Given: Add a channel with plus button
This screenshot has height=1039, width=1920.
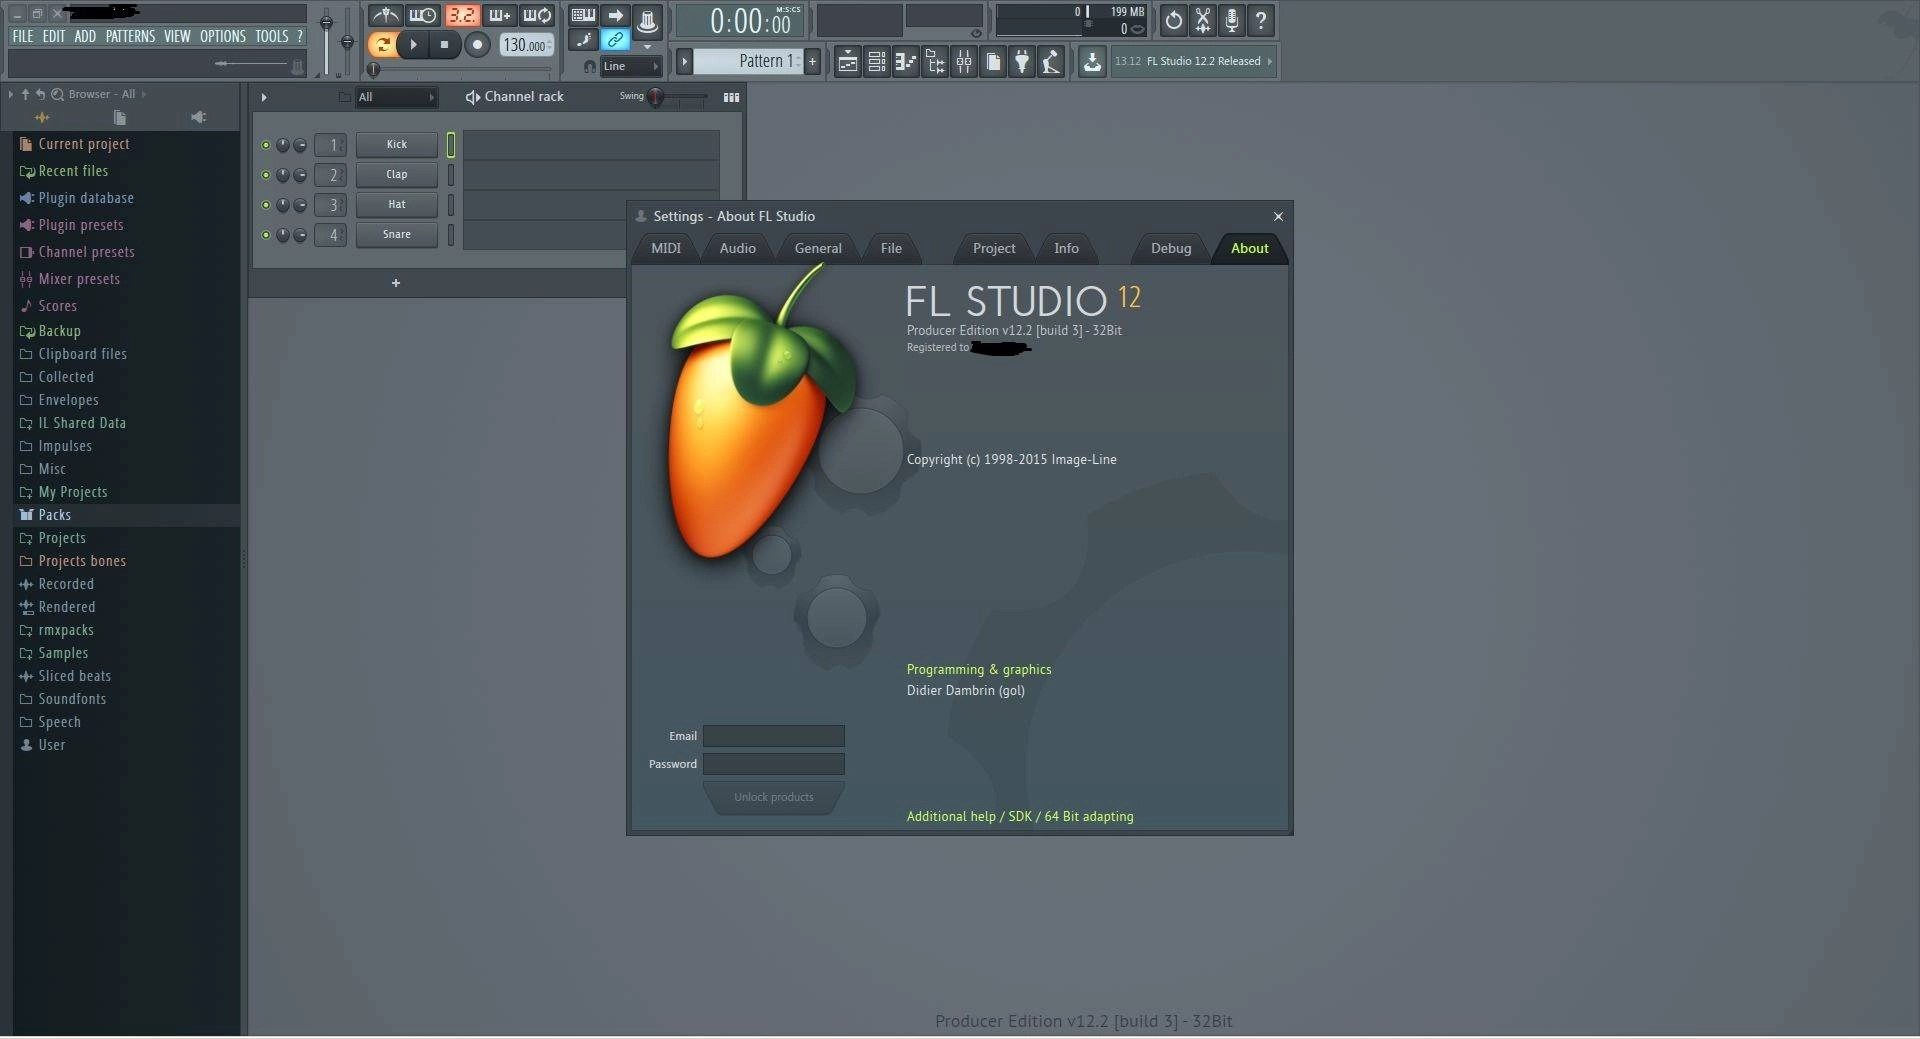Looking at the screenshot, I should coord(396,283).
